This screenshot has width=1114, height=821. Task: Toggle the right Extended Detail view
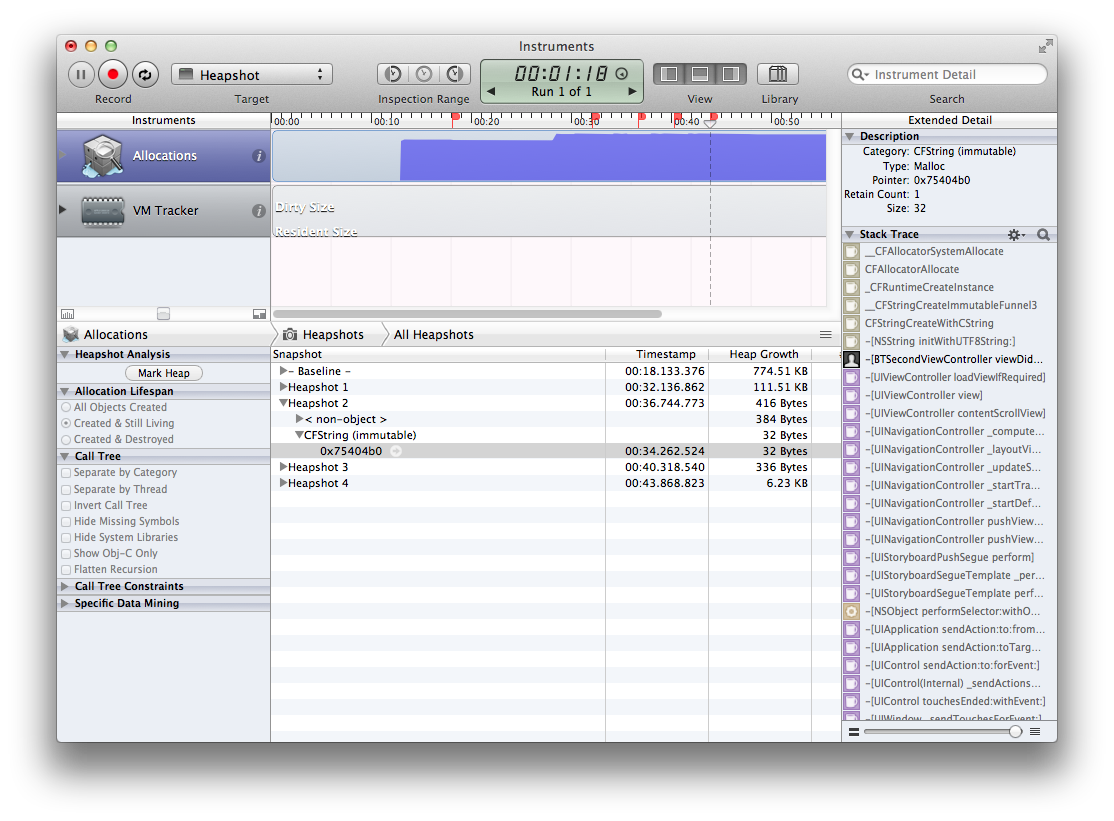(x=731, y=74)
